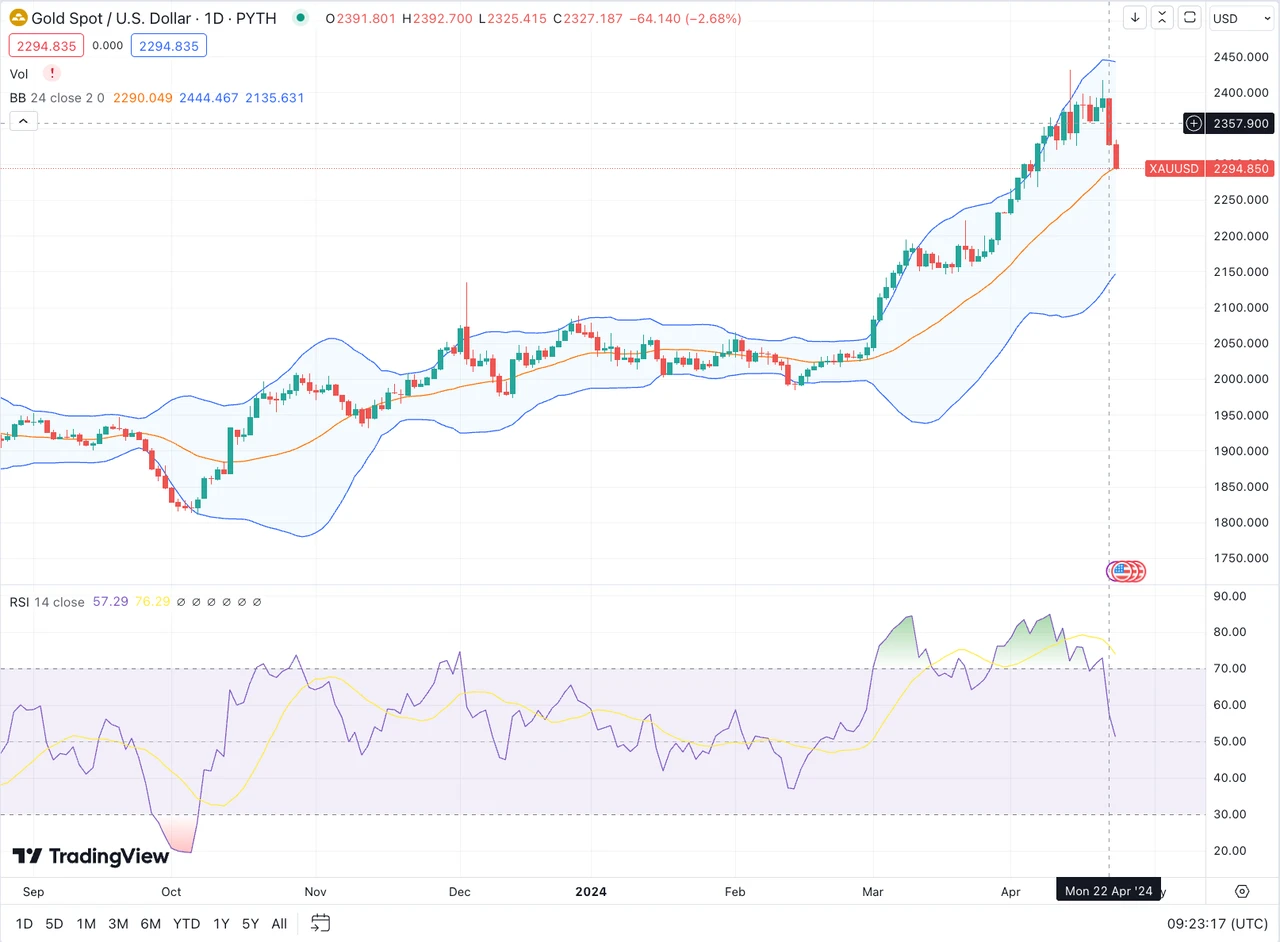Click the collapse-chart double-chevron icon

point(1162,17)
